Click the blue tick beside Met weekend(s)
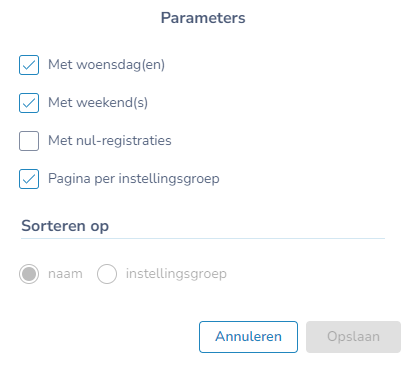 (x=29, y=103)
